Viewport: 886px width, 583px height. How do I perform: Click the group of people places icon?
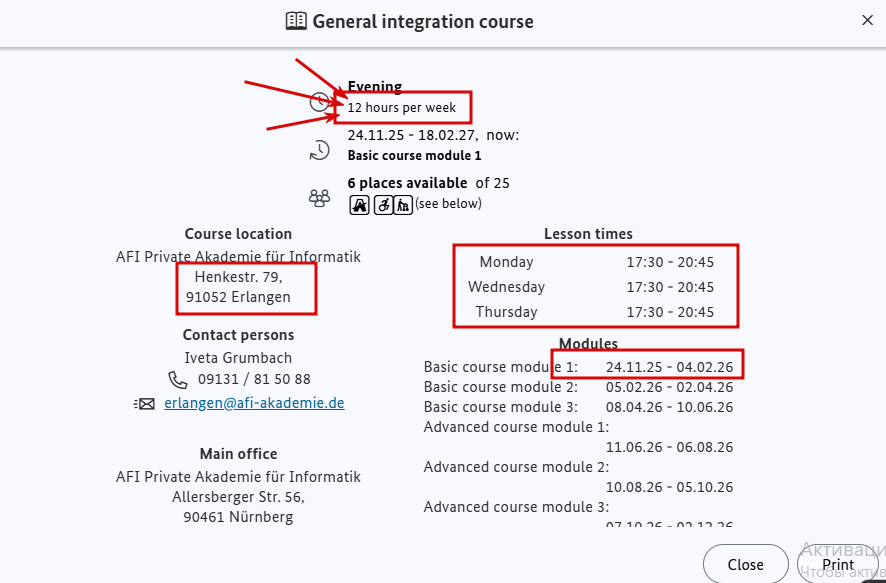pos(319,198)
